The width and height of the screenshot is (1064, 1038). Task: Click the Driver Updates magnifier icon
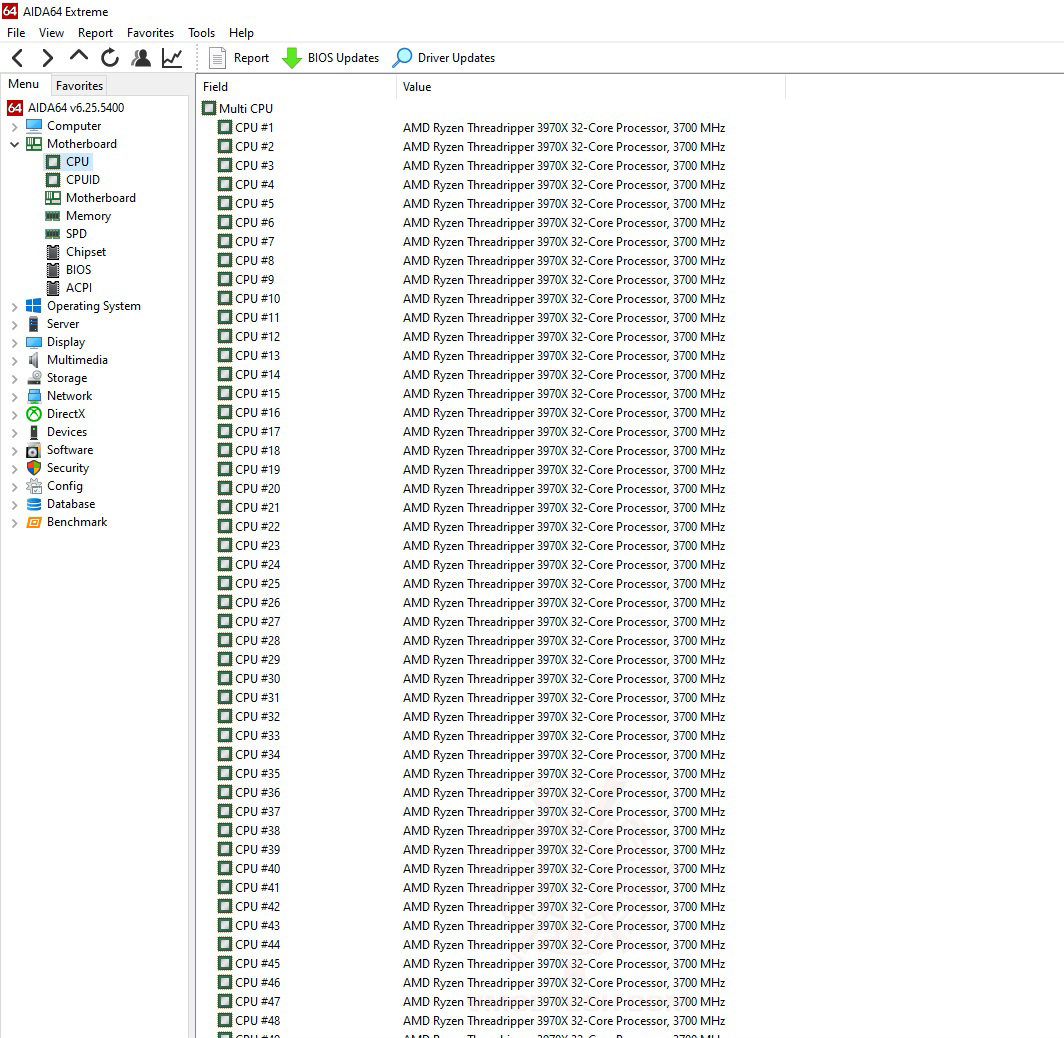pyautogui.click(x=402, y=58)
